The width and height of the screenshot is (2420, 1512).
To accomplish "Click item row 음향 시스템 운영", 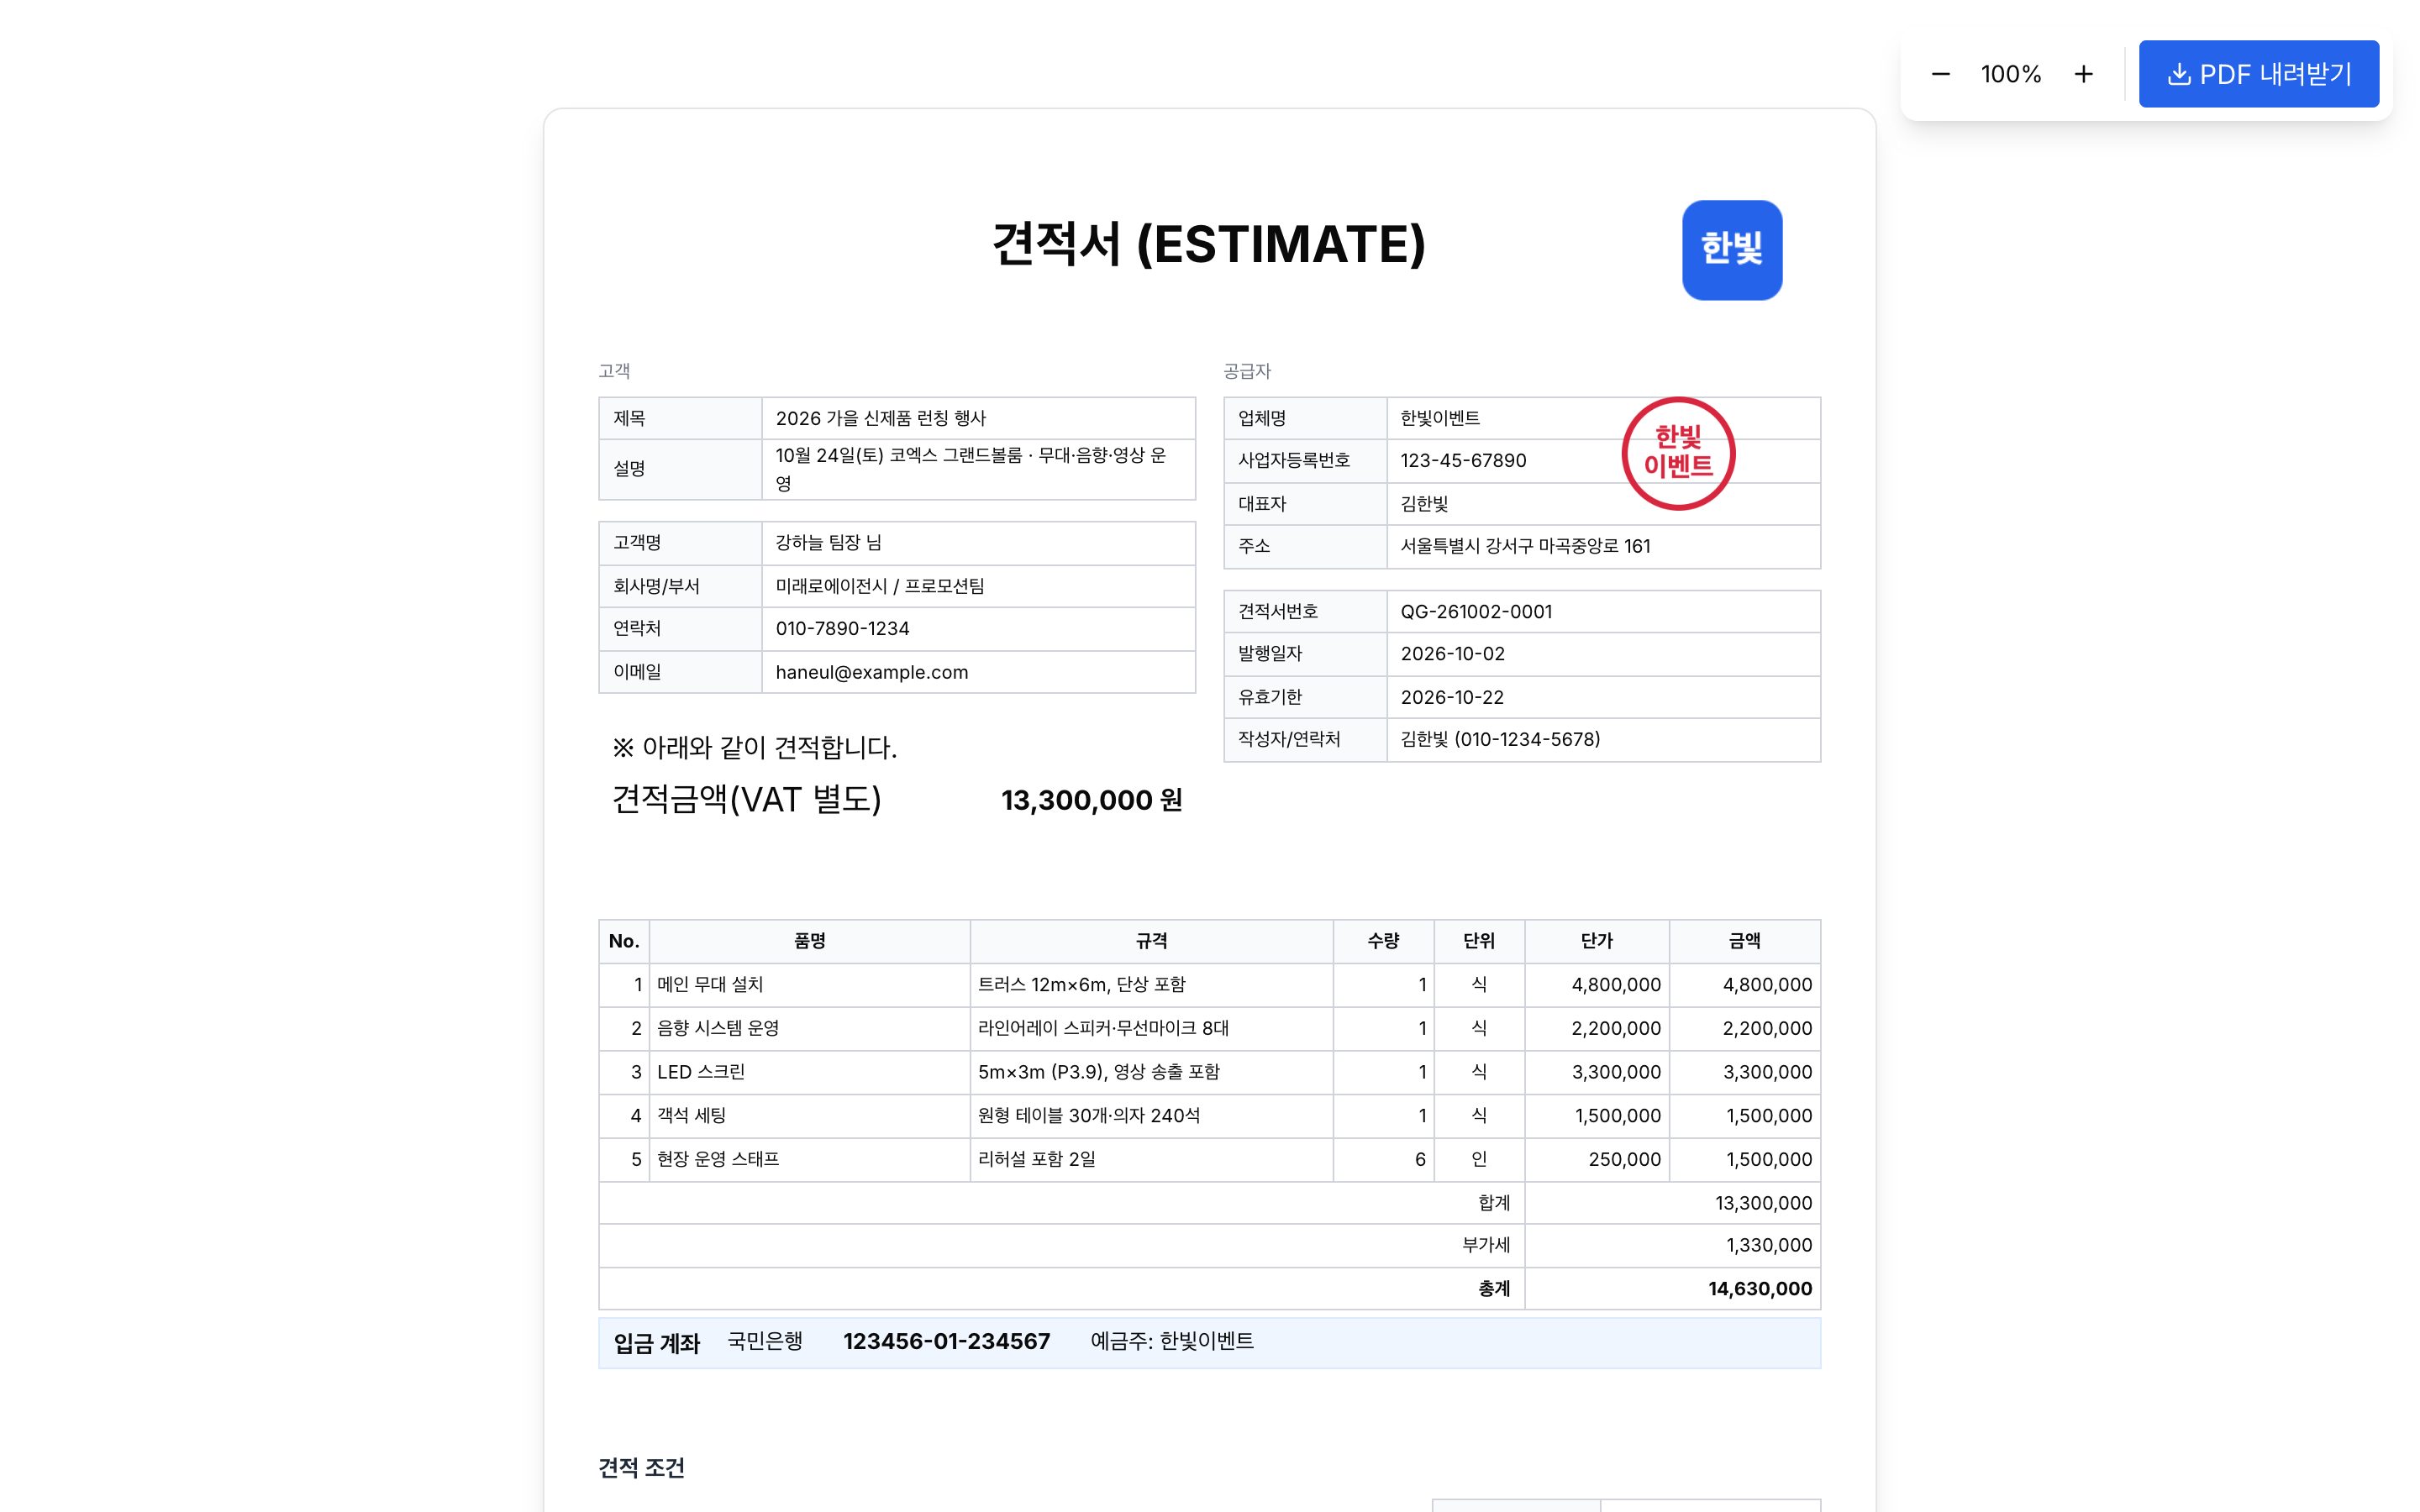I will [1209, 1028].
